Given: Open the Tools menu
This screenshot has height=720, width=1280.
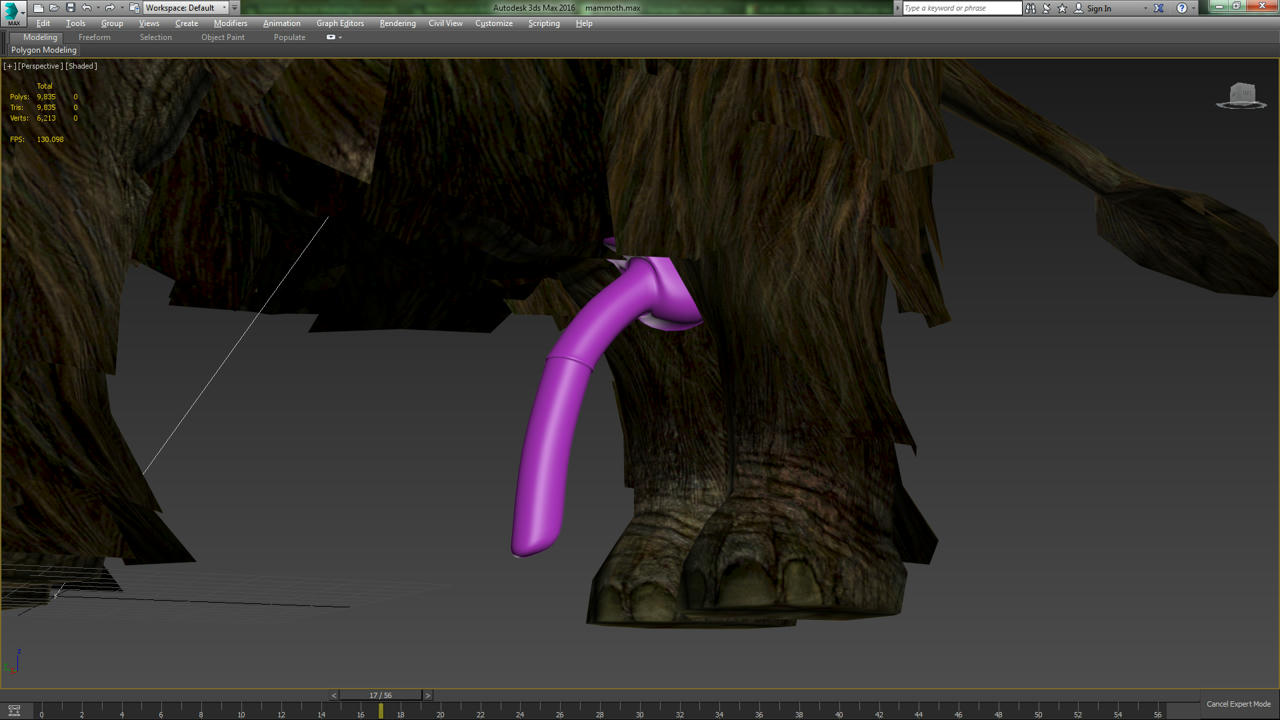Looking at the screenshot, I should pyautogui.click(x=76, y=23).
